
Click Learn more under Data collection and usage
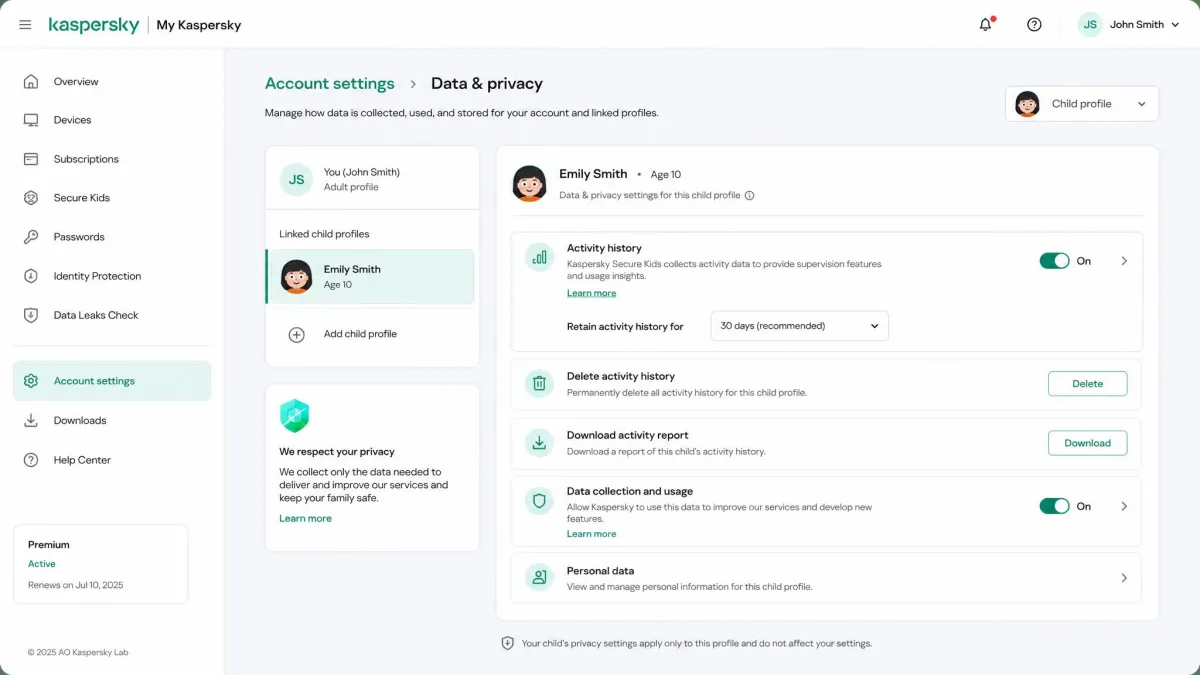tap(591, 534)
